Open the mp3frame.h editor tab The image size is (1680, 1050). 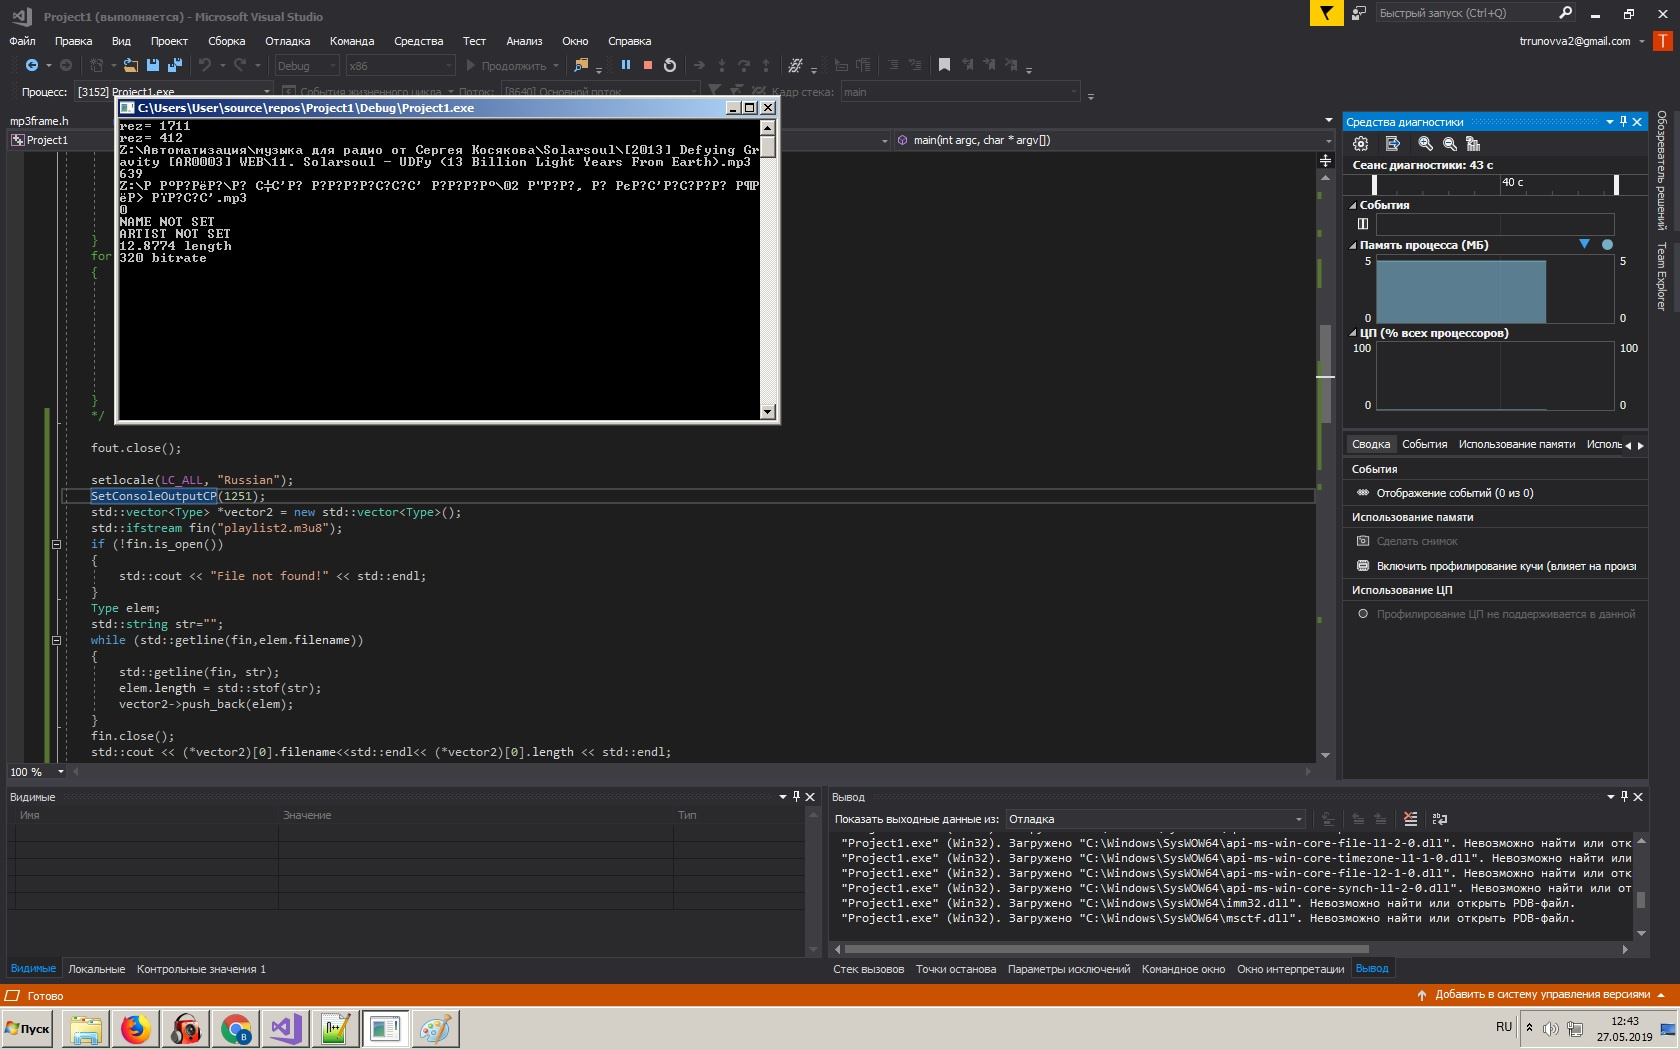coord(39,121)
